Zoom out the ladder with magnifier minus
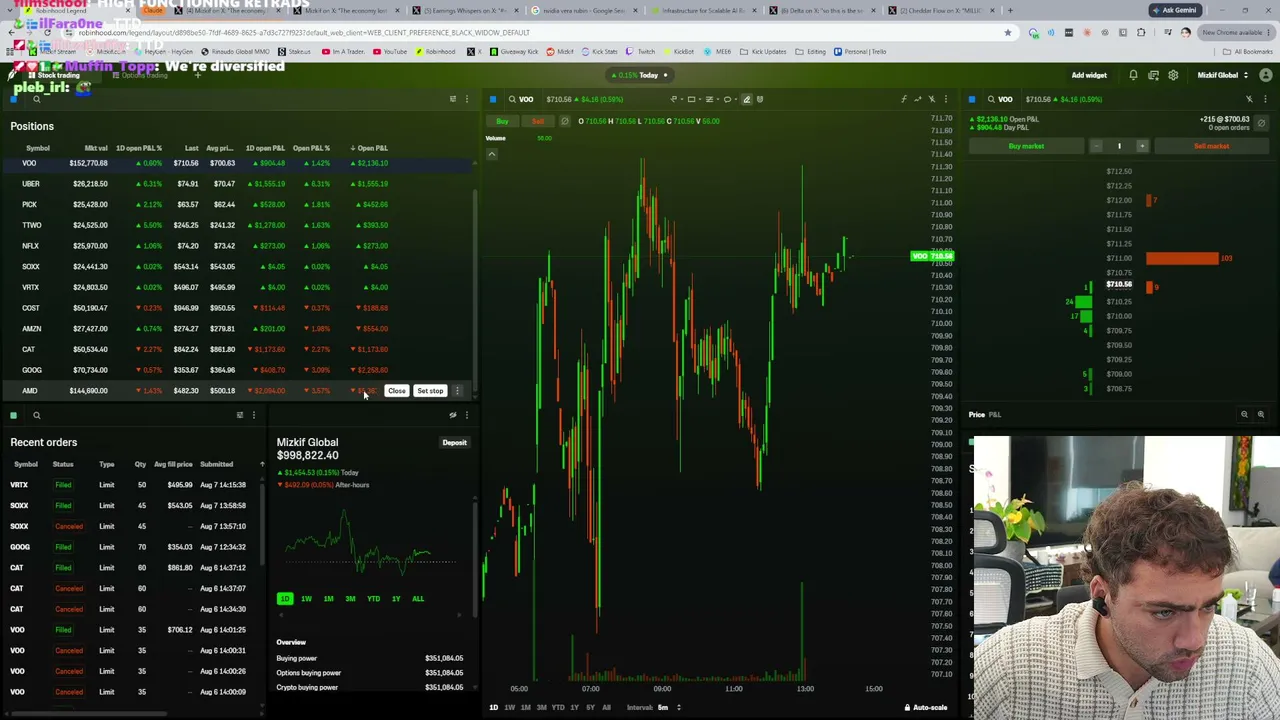 tap(1245, 414)
